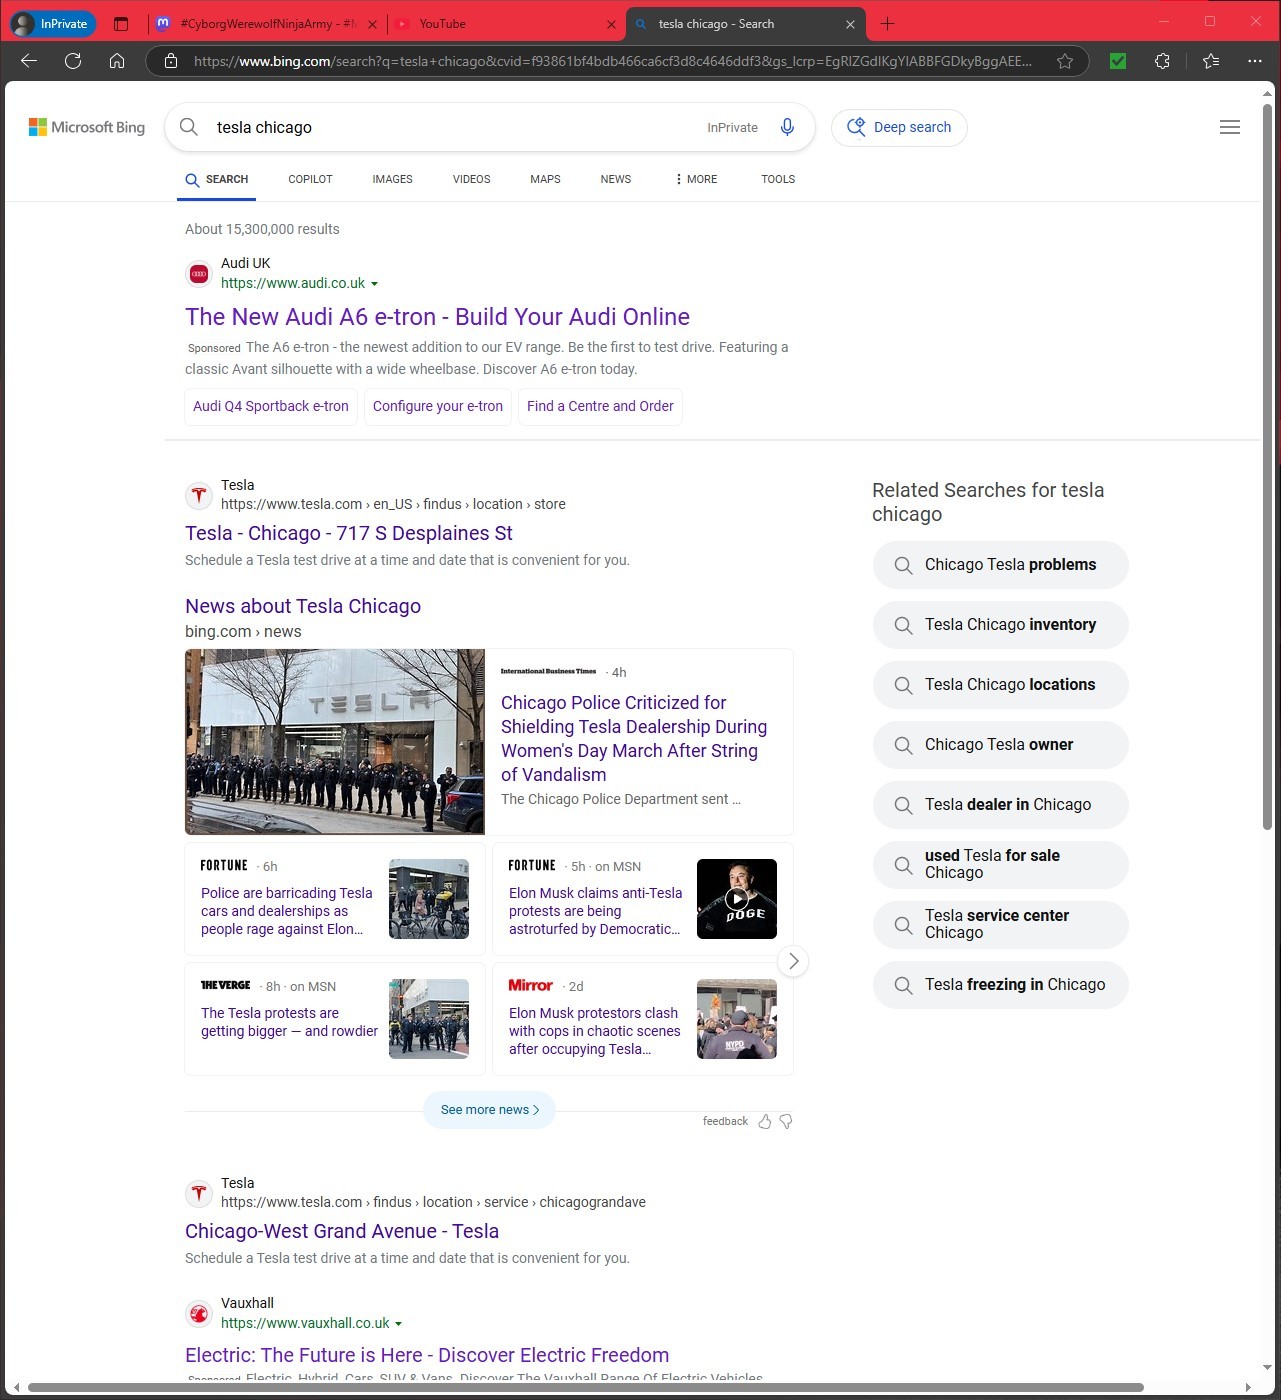Viewport: 1281px width, 1400px height.
Task: Switch to the IMAGES tab
Action: pos(392,179)
